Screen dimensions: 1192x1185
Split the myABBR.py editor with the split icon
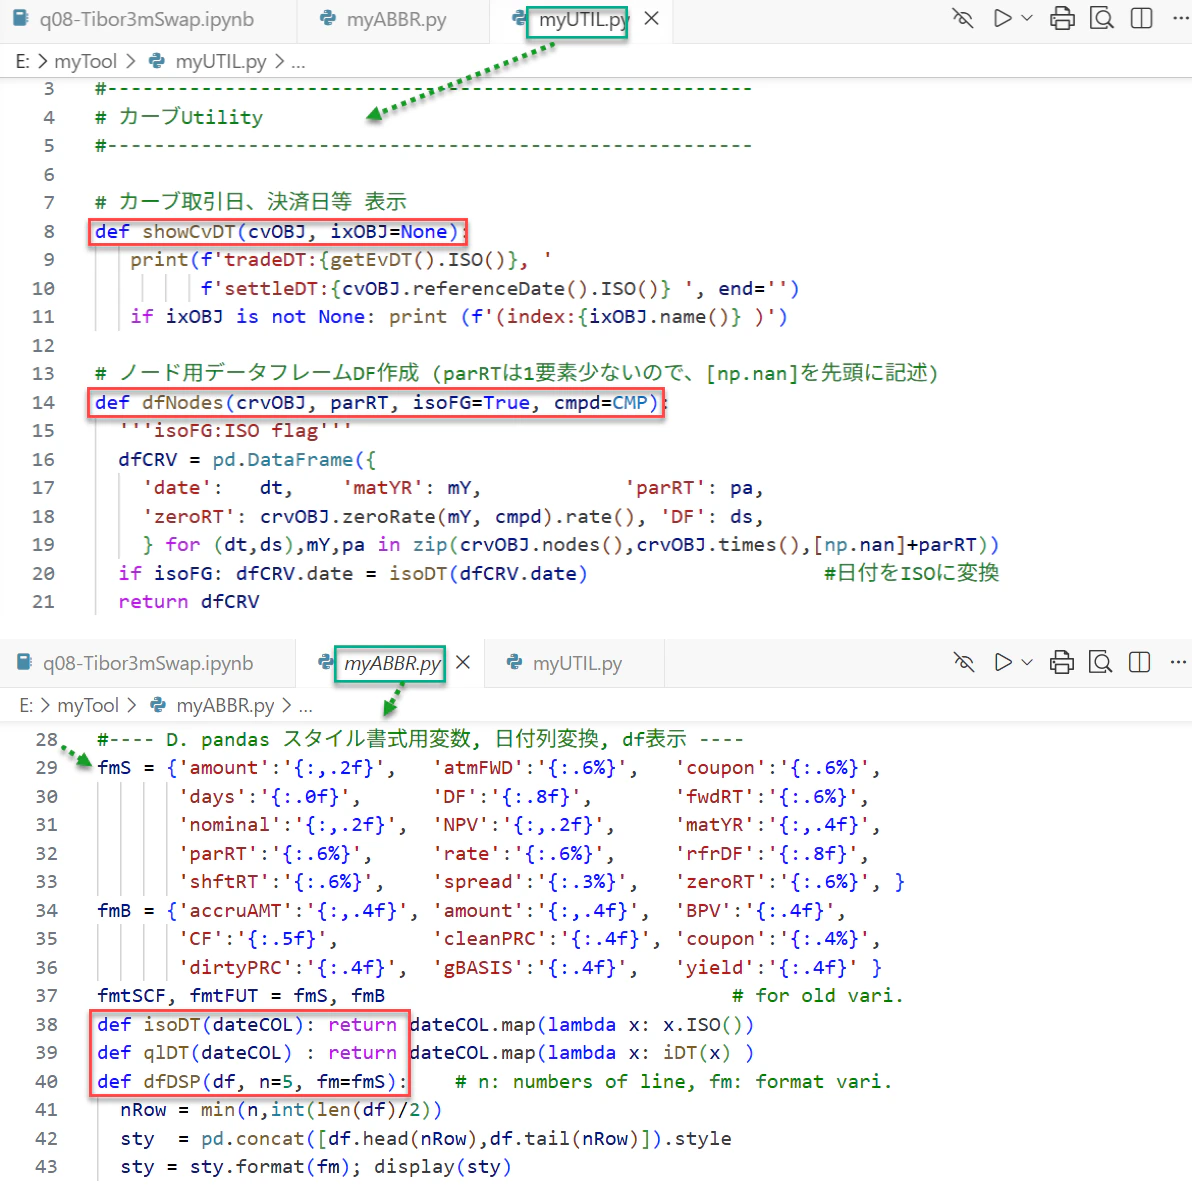coord(1140,663)
